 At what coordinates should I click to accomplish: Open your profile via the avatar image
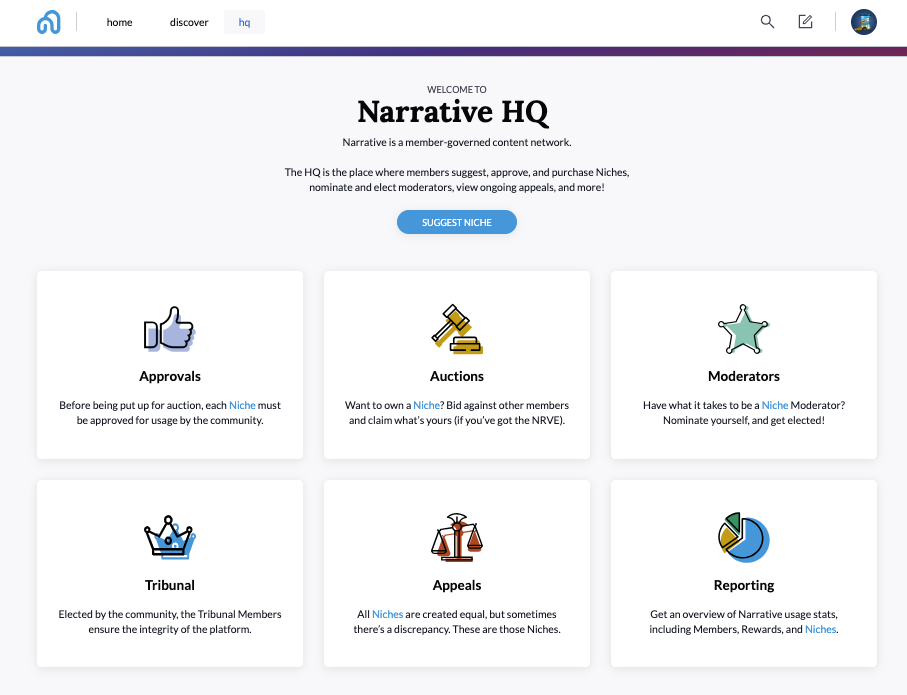pyautogui.click(x=861, y=21)
